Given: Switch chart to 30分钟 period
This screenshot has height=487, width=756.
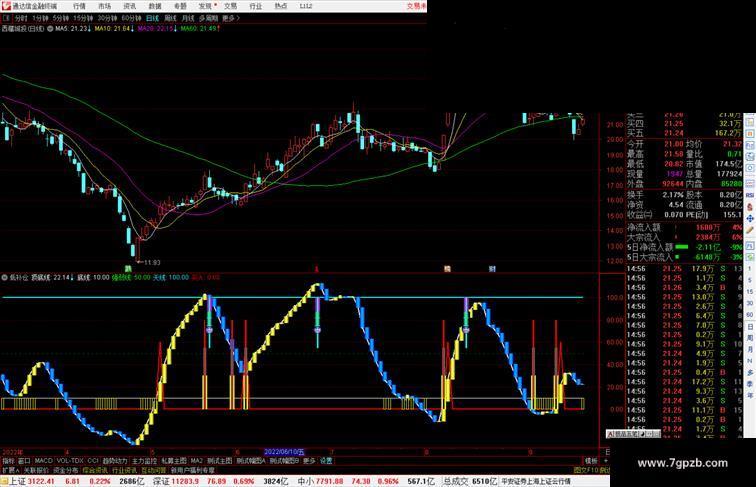Looking at the screenshot, I should click(107, 18).
